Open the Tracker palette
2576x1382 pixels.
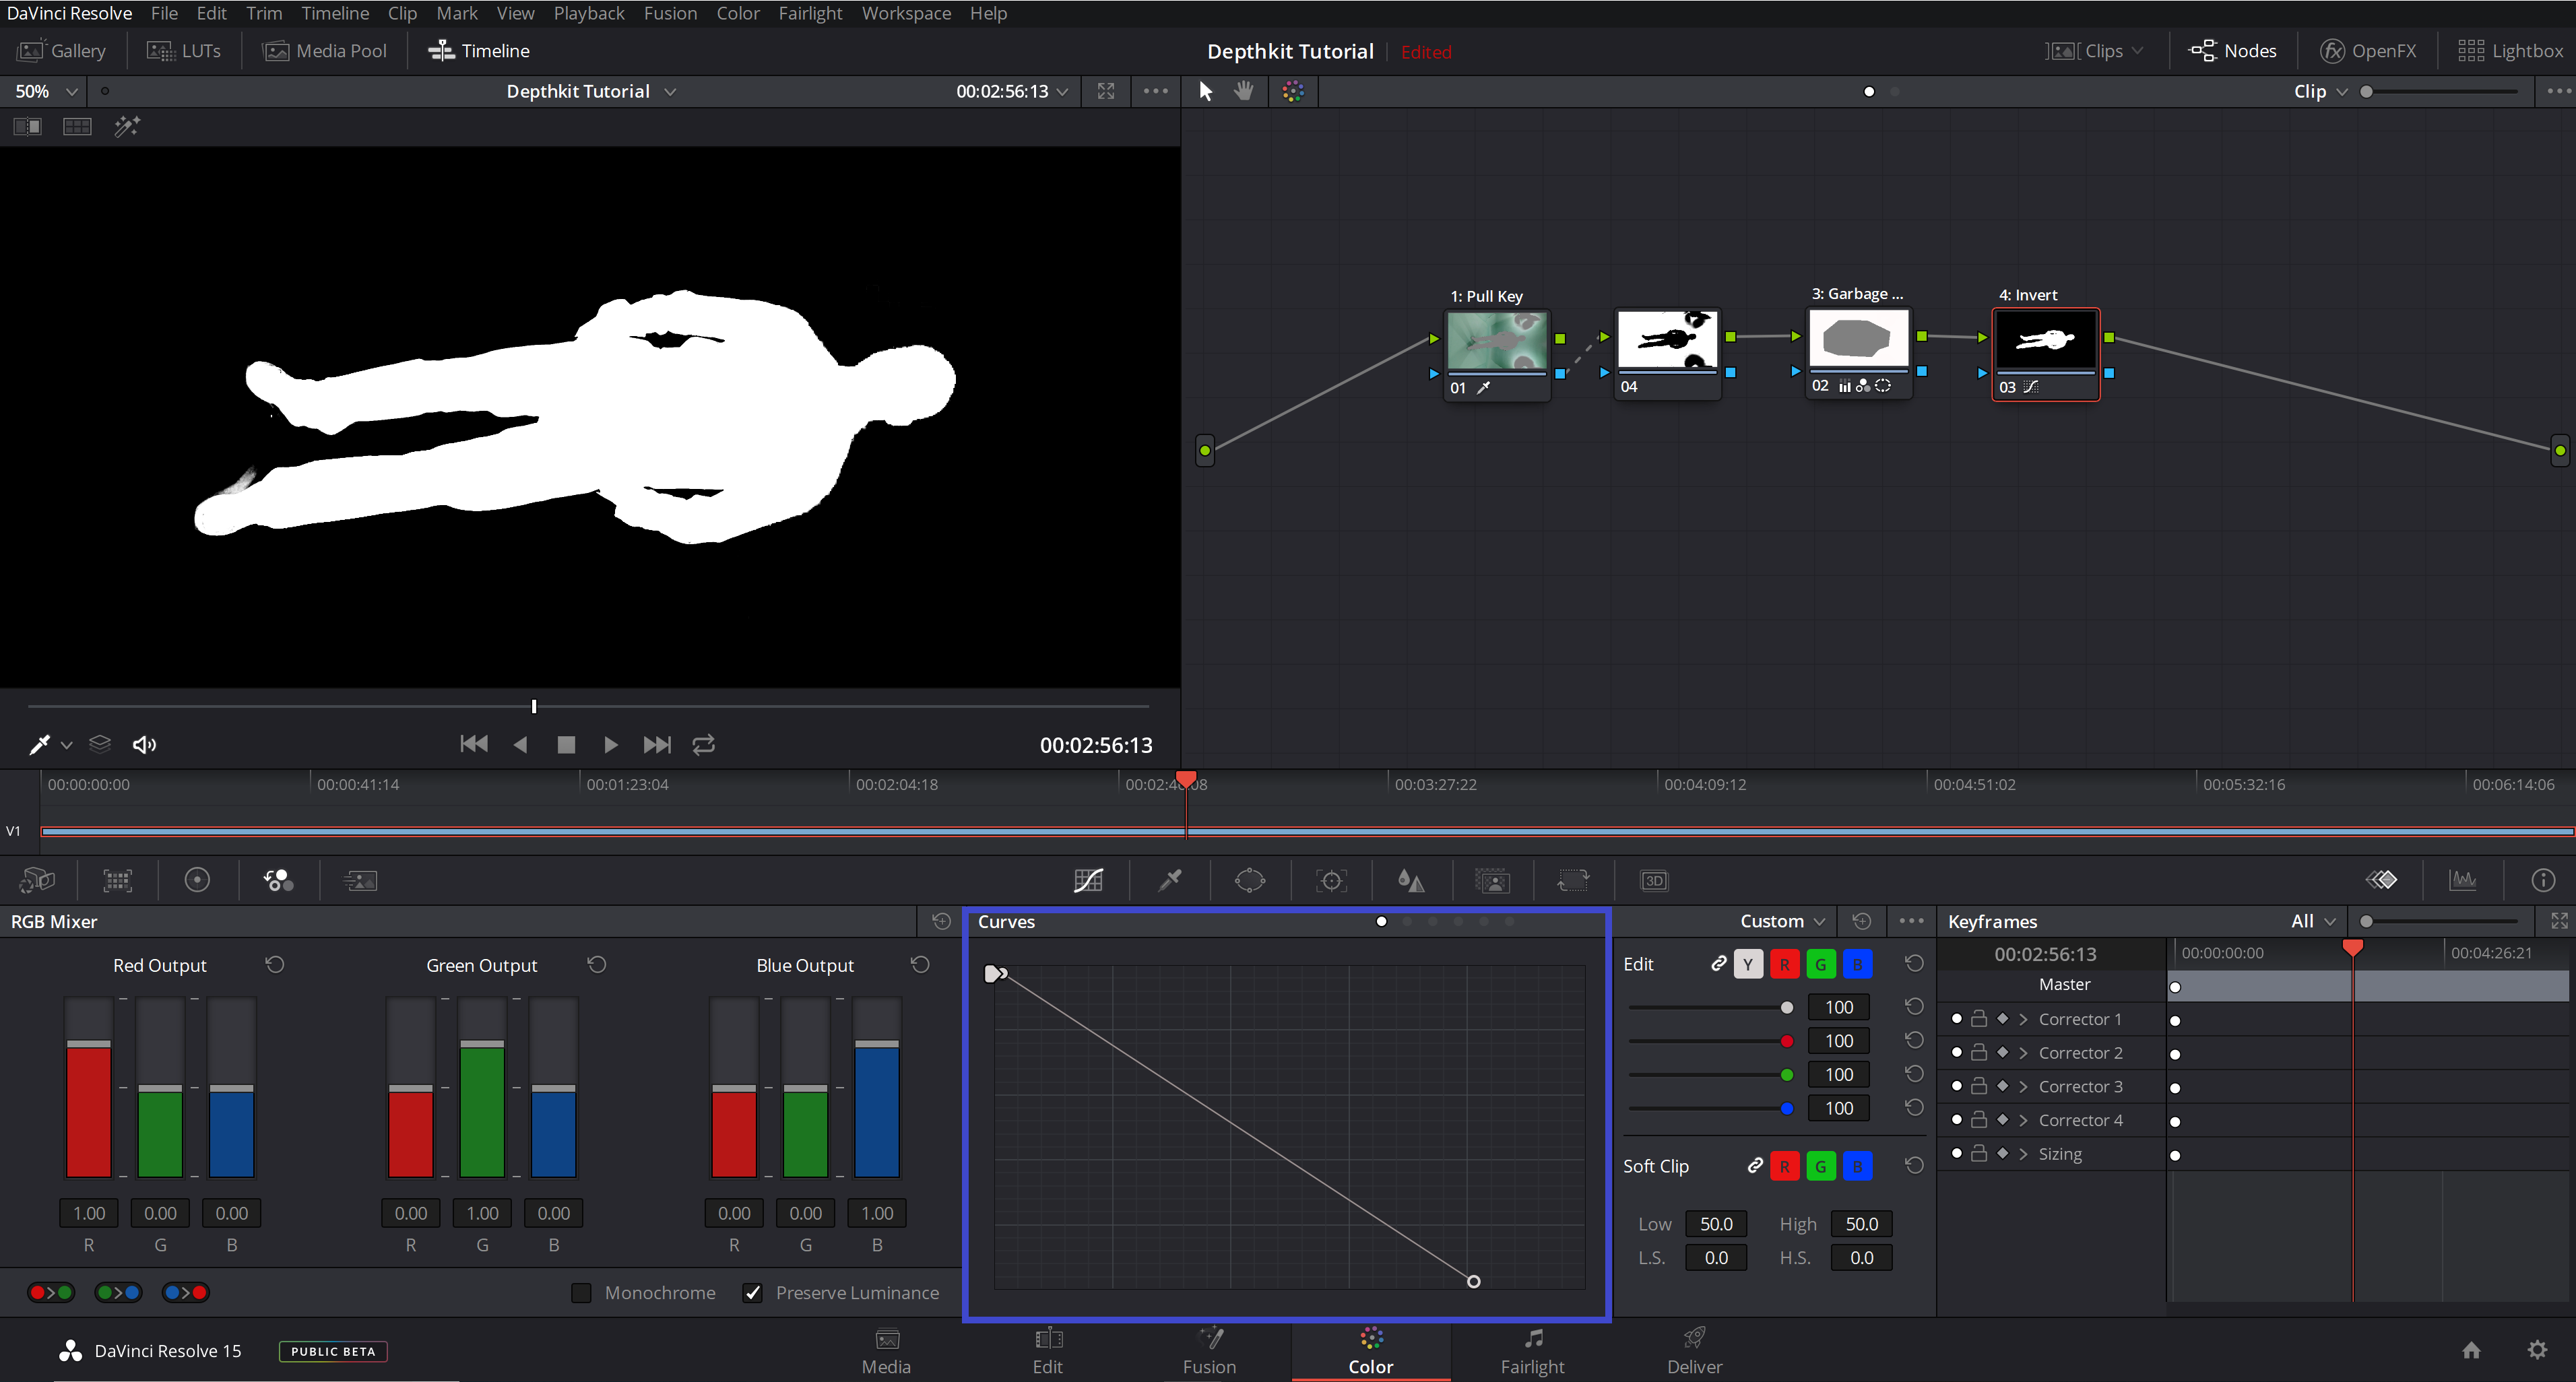[1331, 880]
